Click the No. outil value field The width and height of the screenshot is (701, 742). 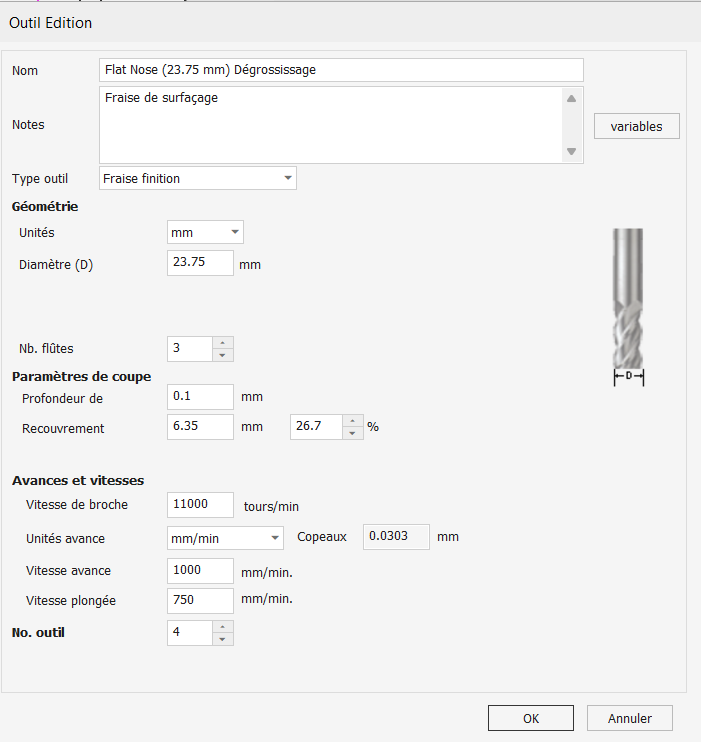(190, 633)
